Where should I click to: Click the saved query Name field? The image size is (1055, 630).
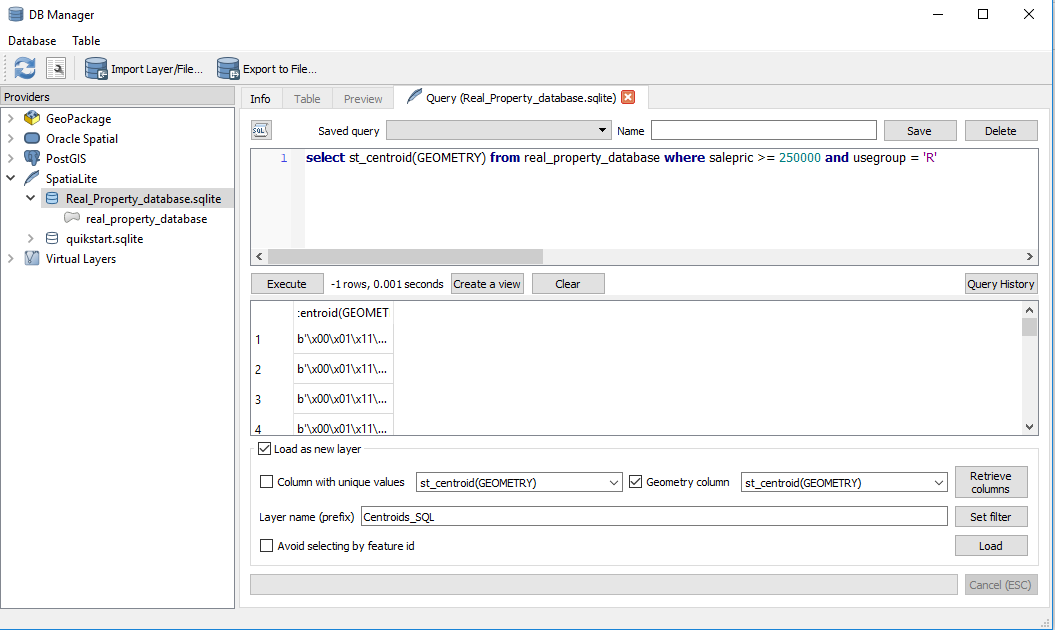(x=764, y=131)
